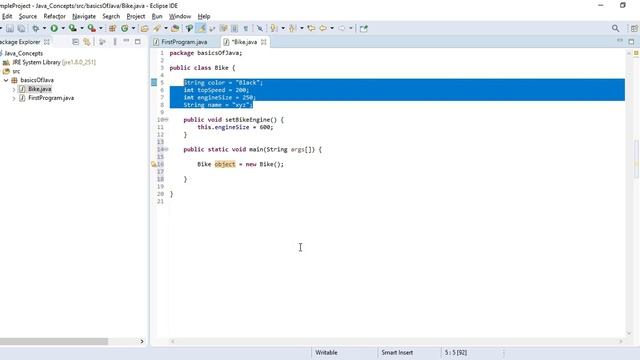Click the Search flashlight toolbar icon
This screenshot has height=360, width=640.
tap(157, 28)
